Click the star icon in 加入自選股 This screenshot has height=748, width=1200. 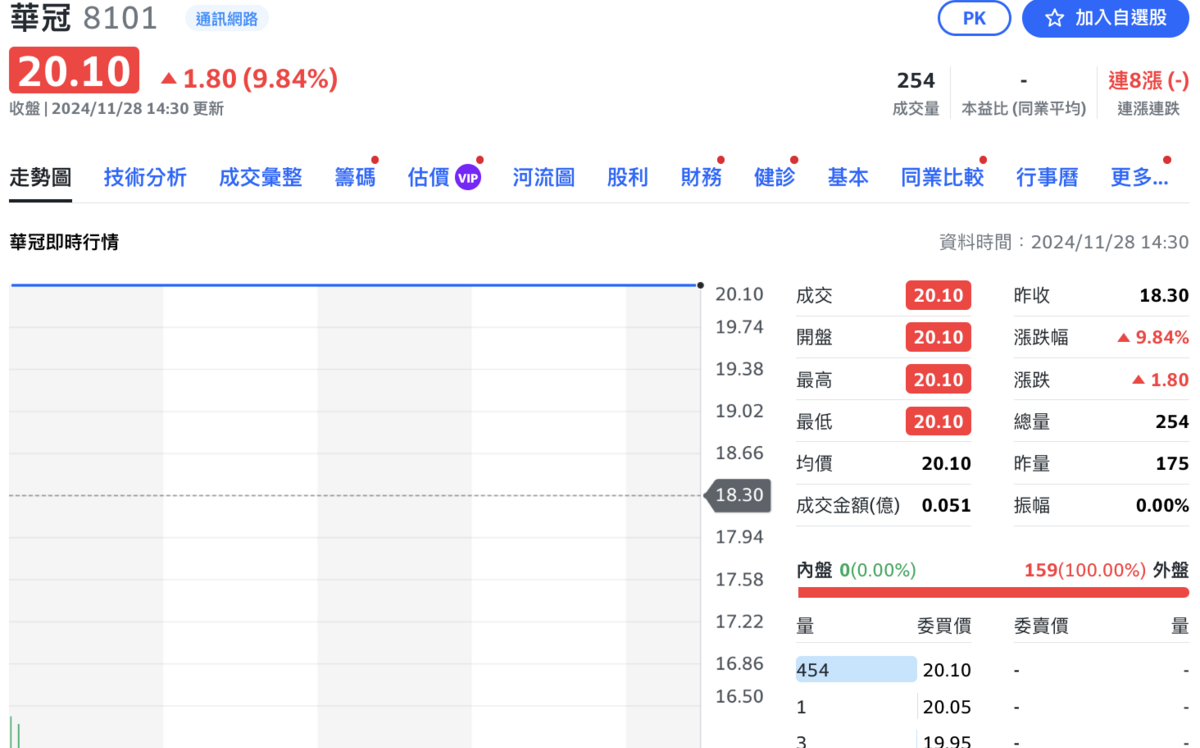[1054, 18]
